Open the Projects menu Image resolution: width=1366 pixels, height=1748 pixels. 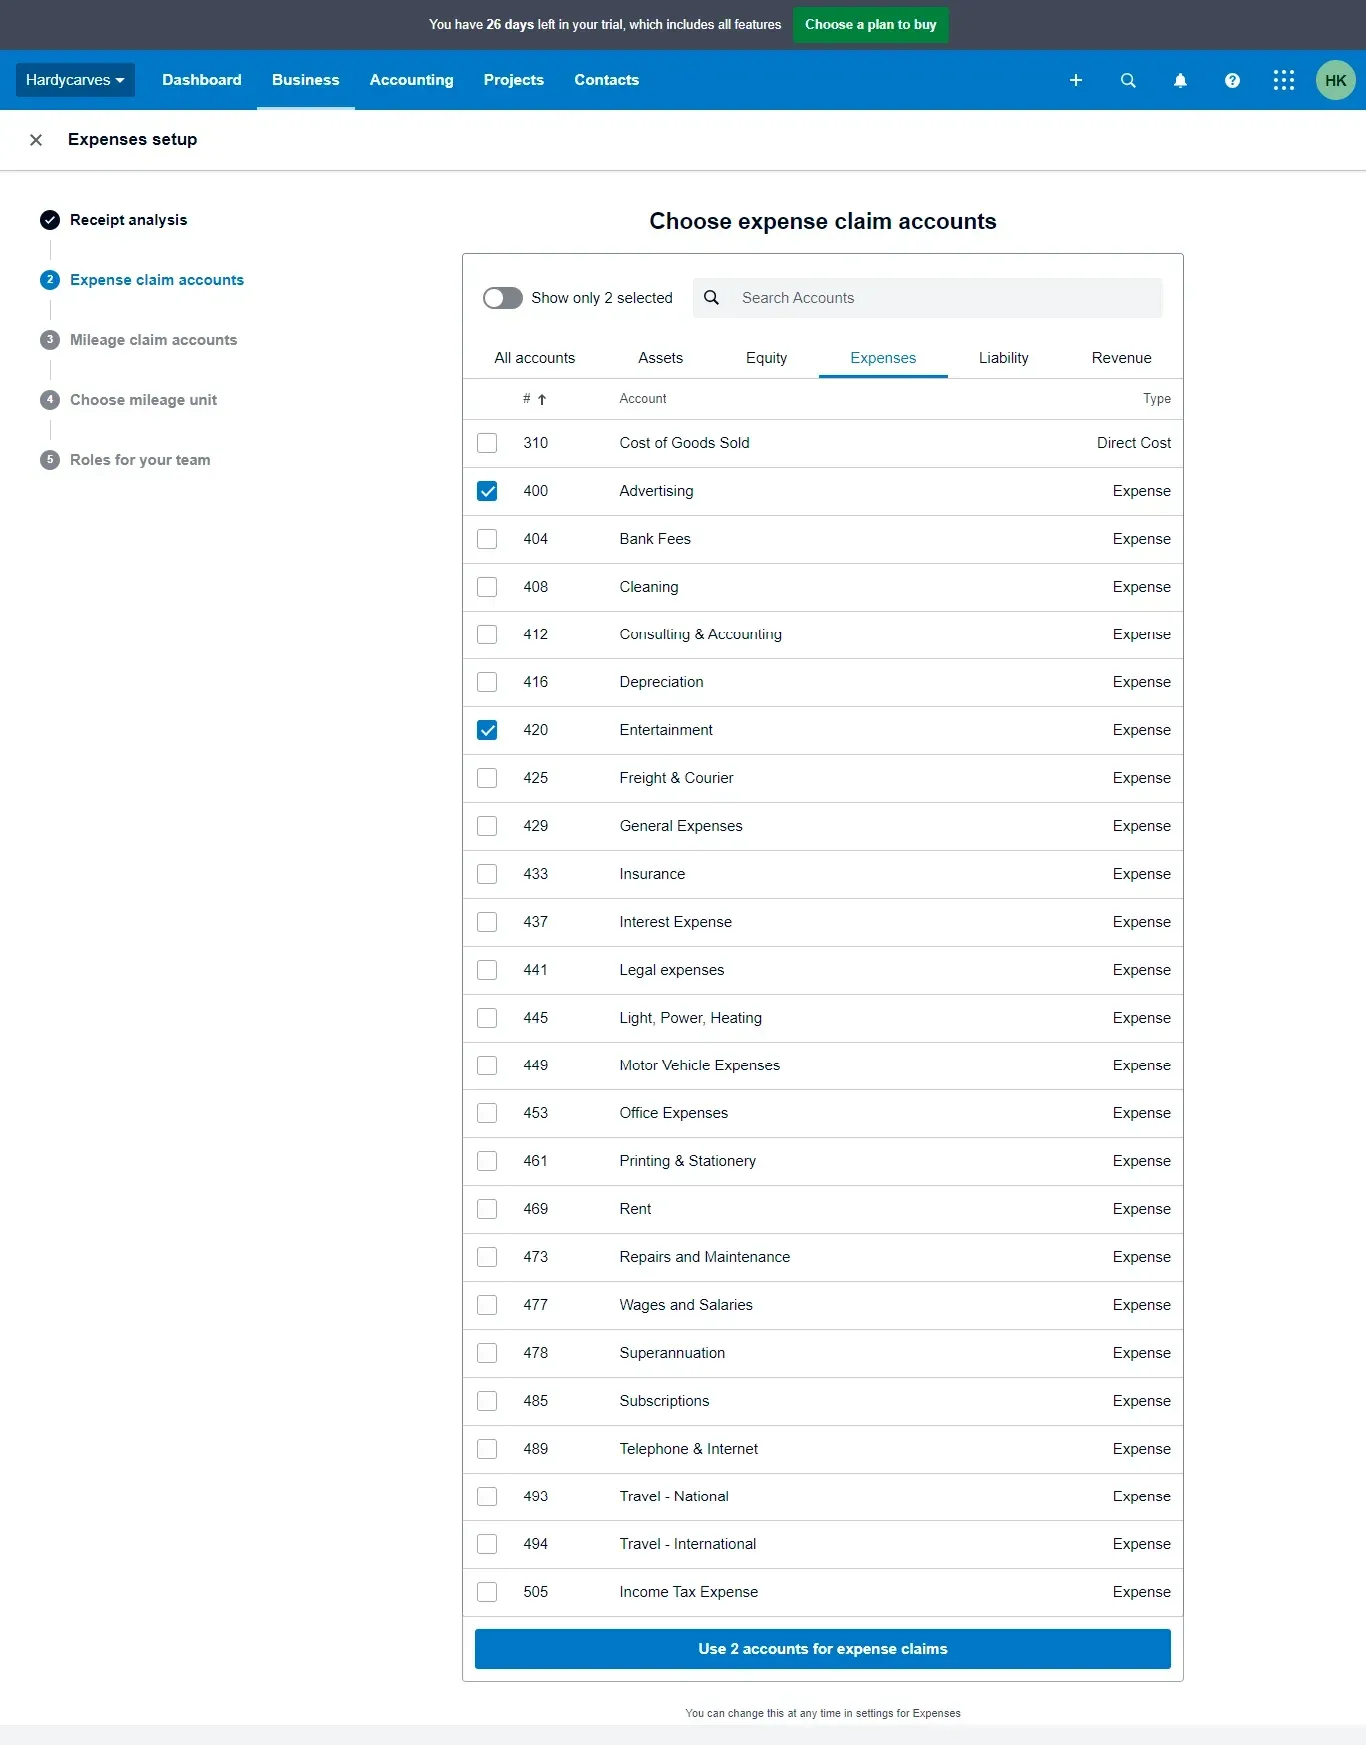point(514,80)
